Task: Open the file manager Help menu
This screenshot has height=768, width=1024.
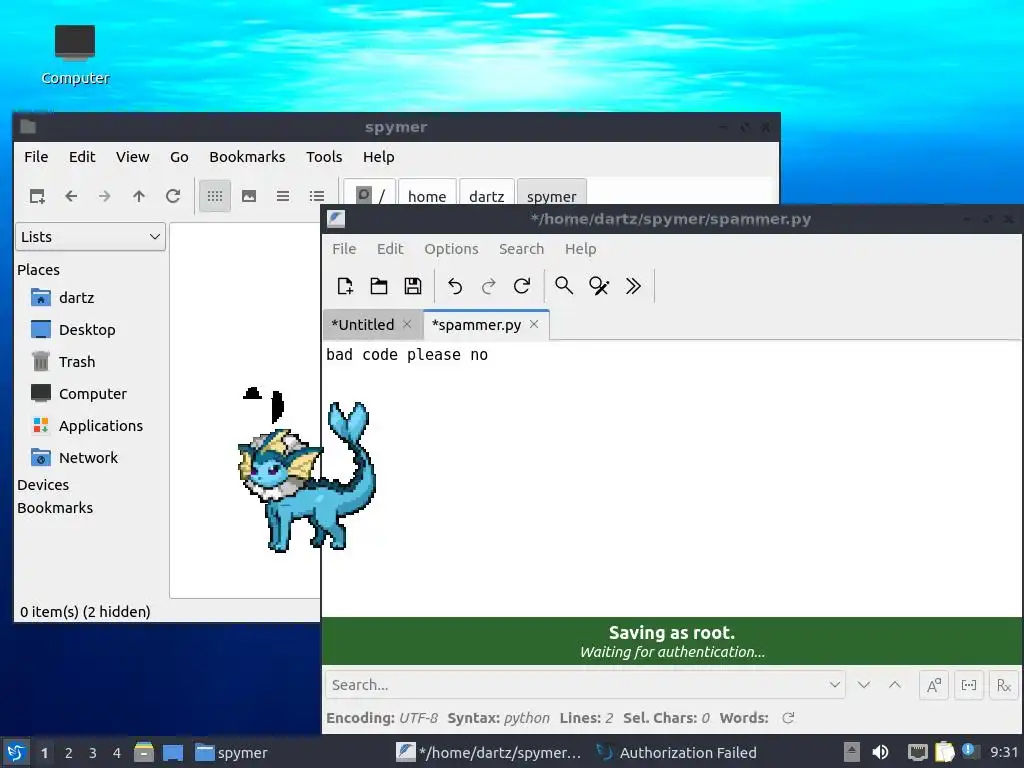Action: [x=378, y=157]
